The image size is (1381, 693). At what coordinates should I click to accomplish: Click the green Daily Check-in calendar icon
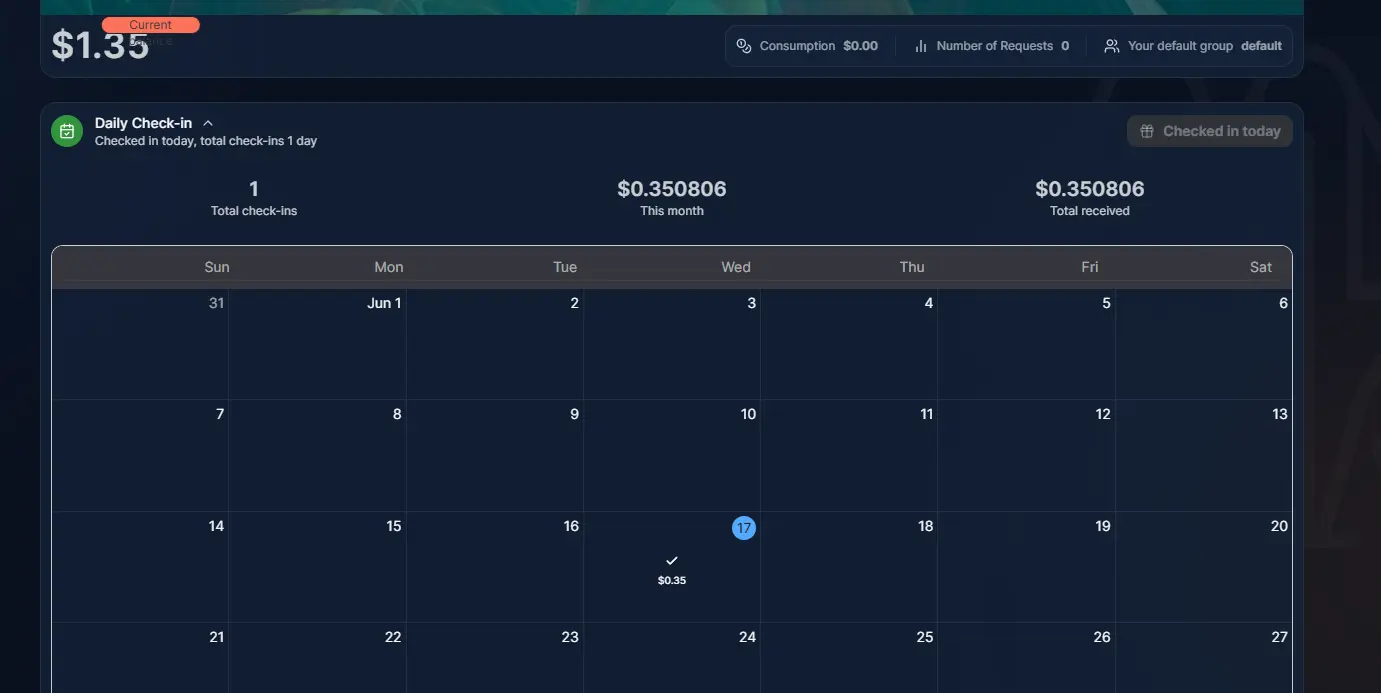click(x=67, y=131)
